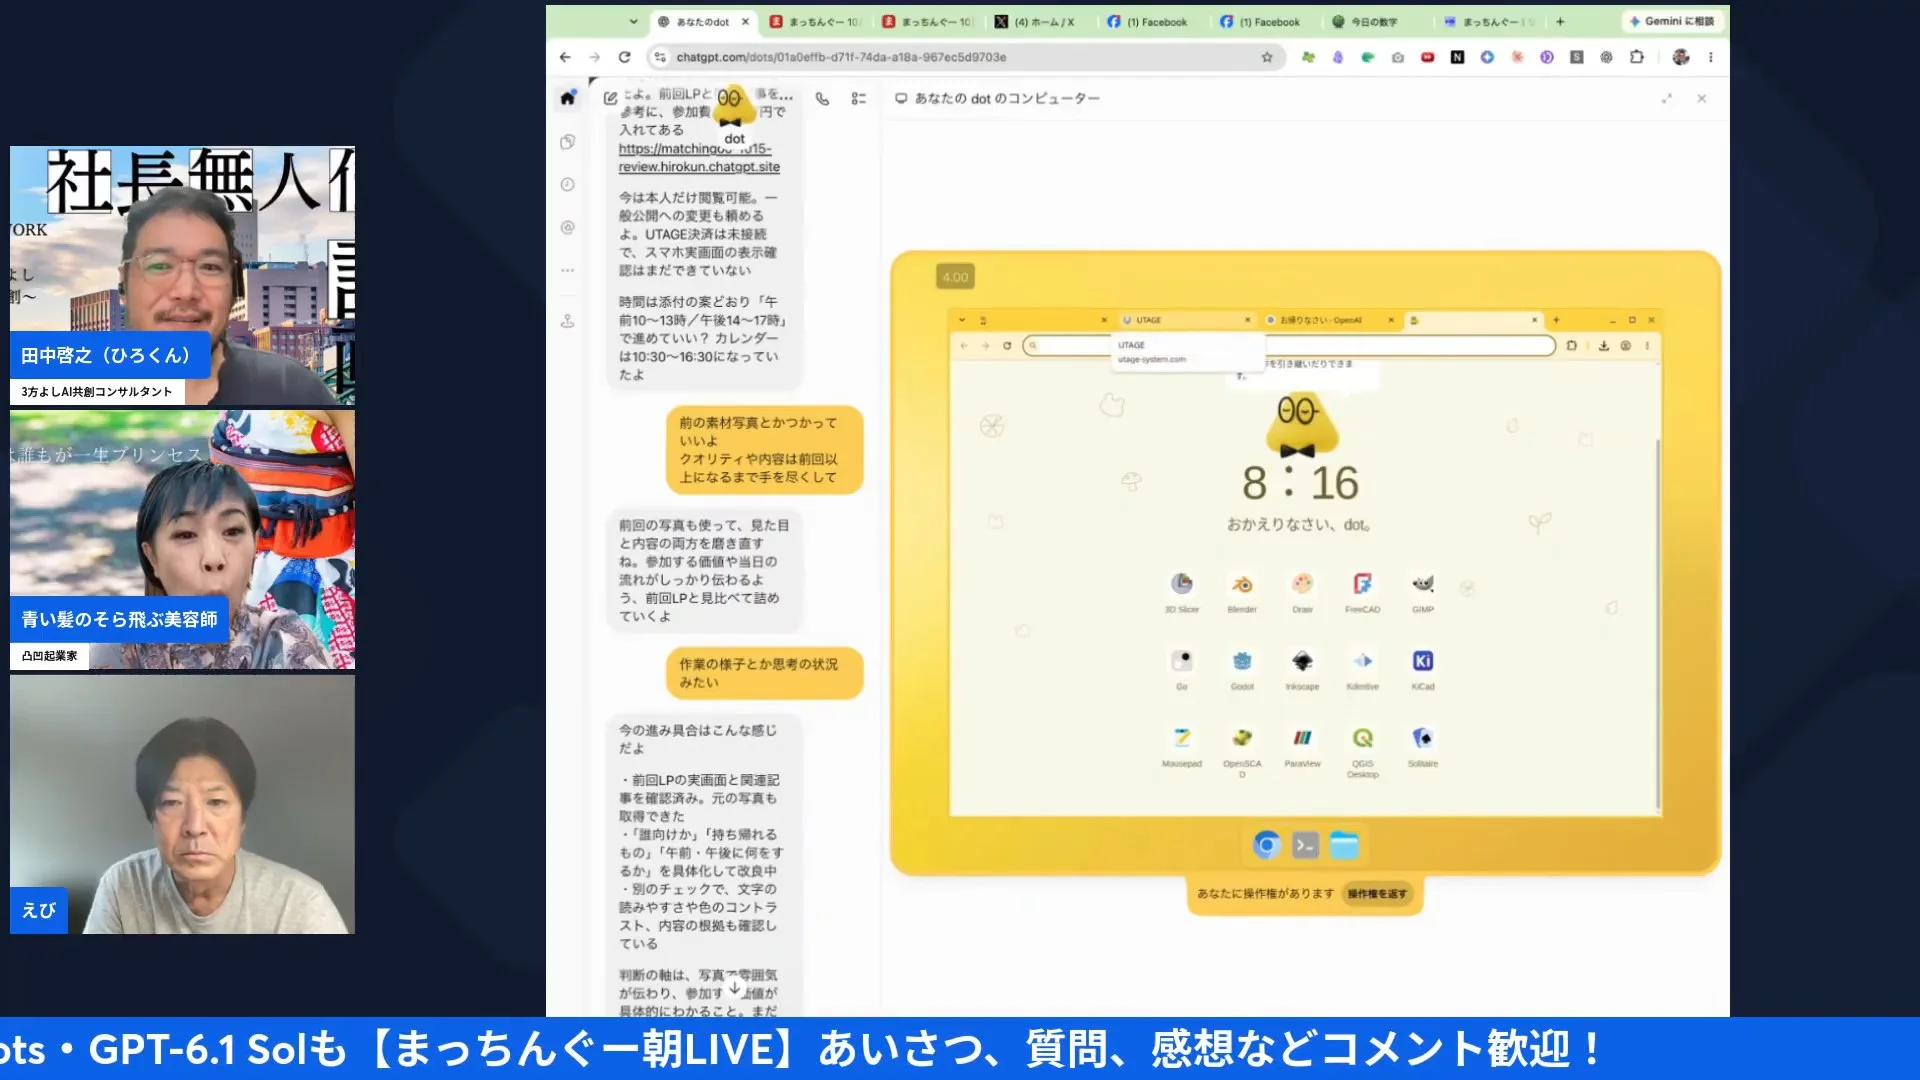Screen dimensions: 1920x1080
Task: Click the phone call icon in chat header
Action: tap(822, 99)
